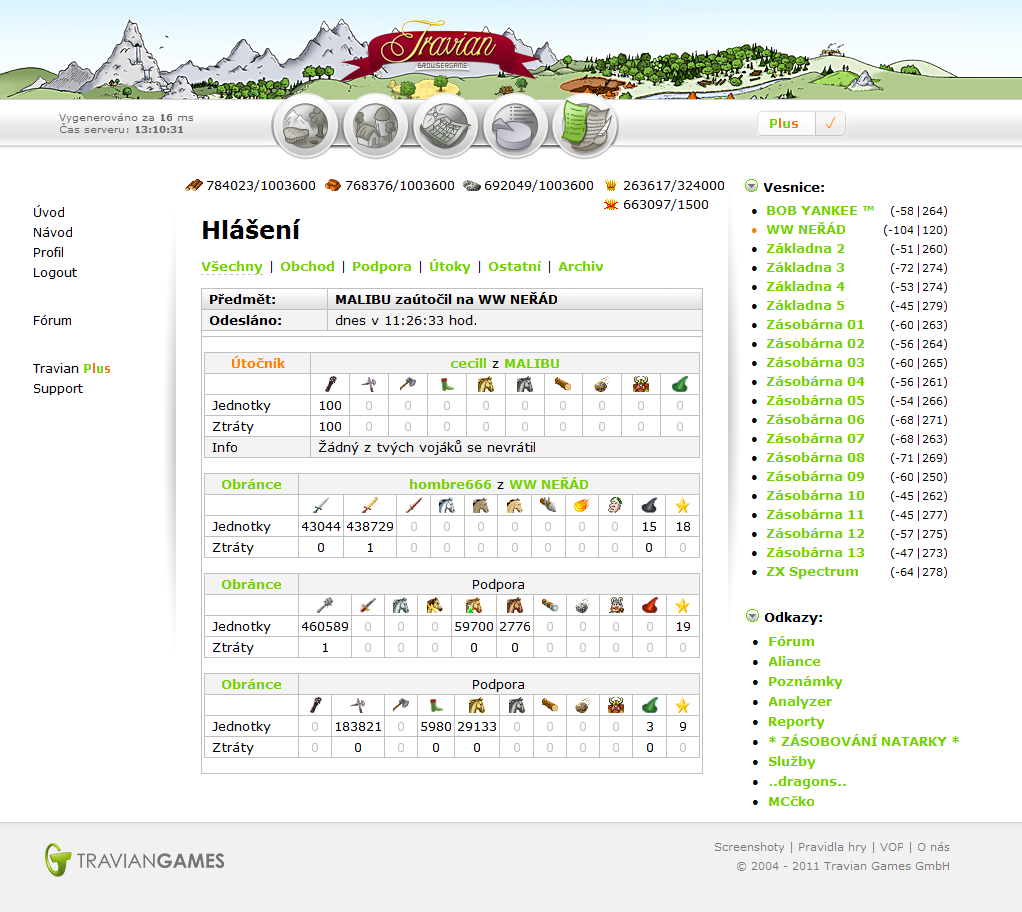The height and width of the screenshot is (912, 1022).
Task: Open Profil in left menu
Action: (x=48, y=253)
